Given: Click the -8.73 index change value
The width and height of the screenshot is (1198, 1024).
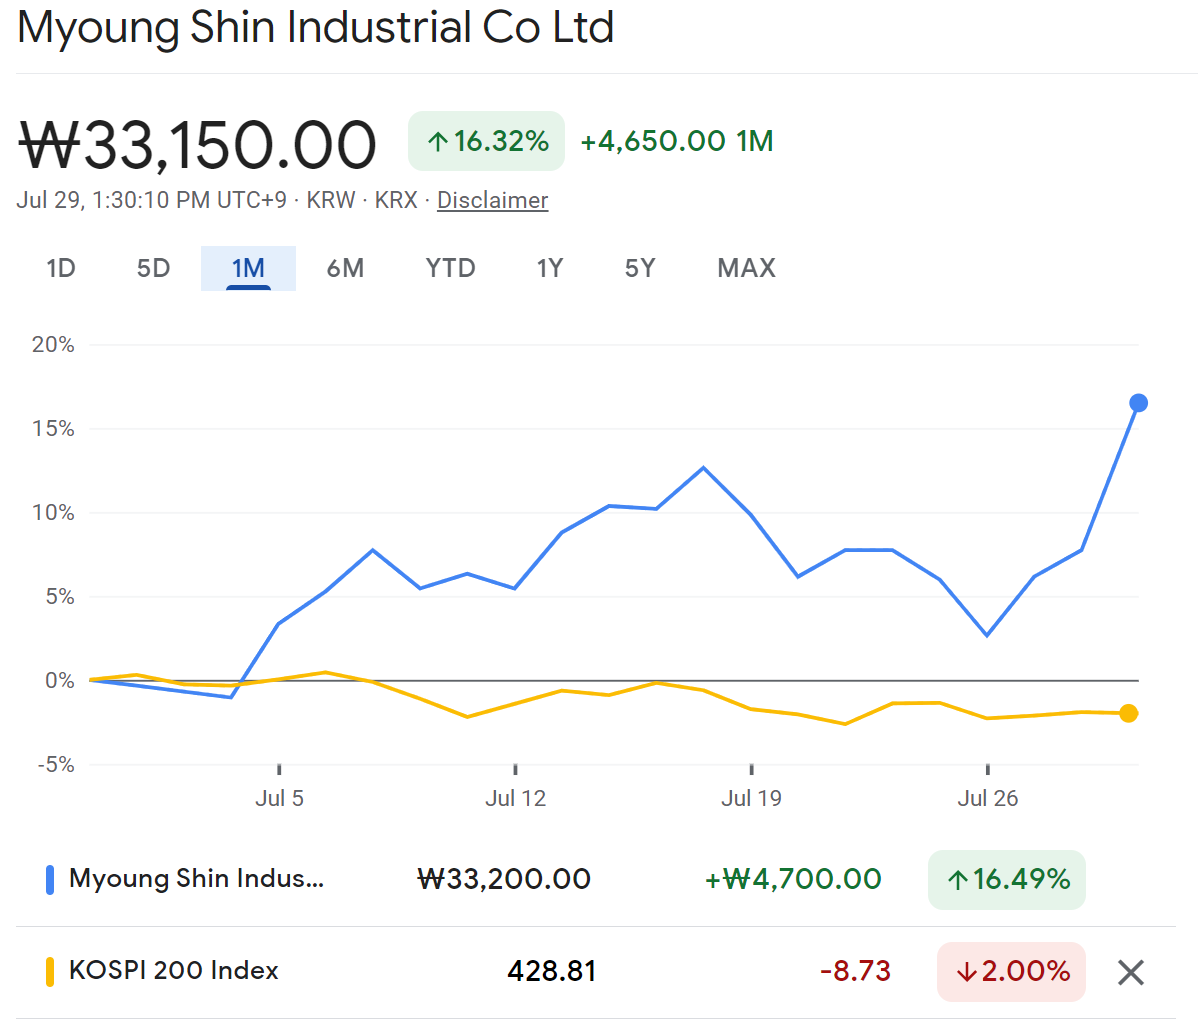Looking at the screenshot, I should pos(855,971).
